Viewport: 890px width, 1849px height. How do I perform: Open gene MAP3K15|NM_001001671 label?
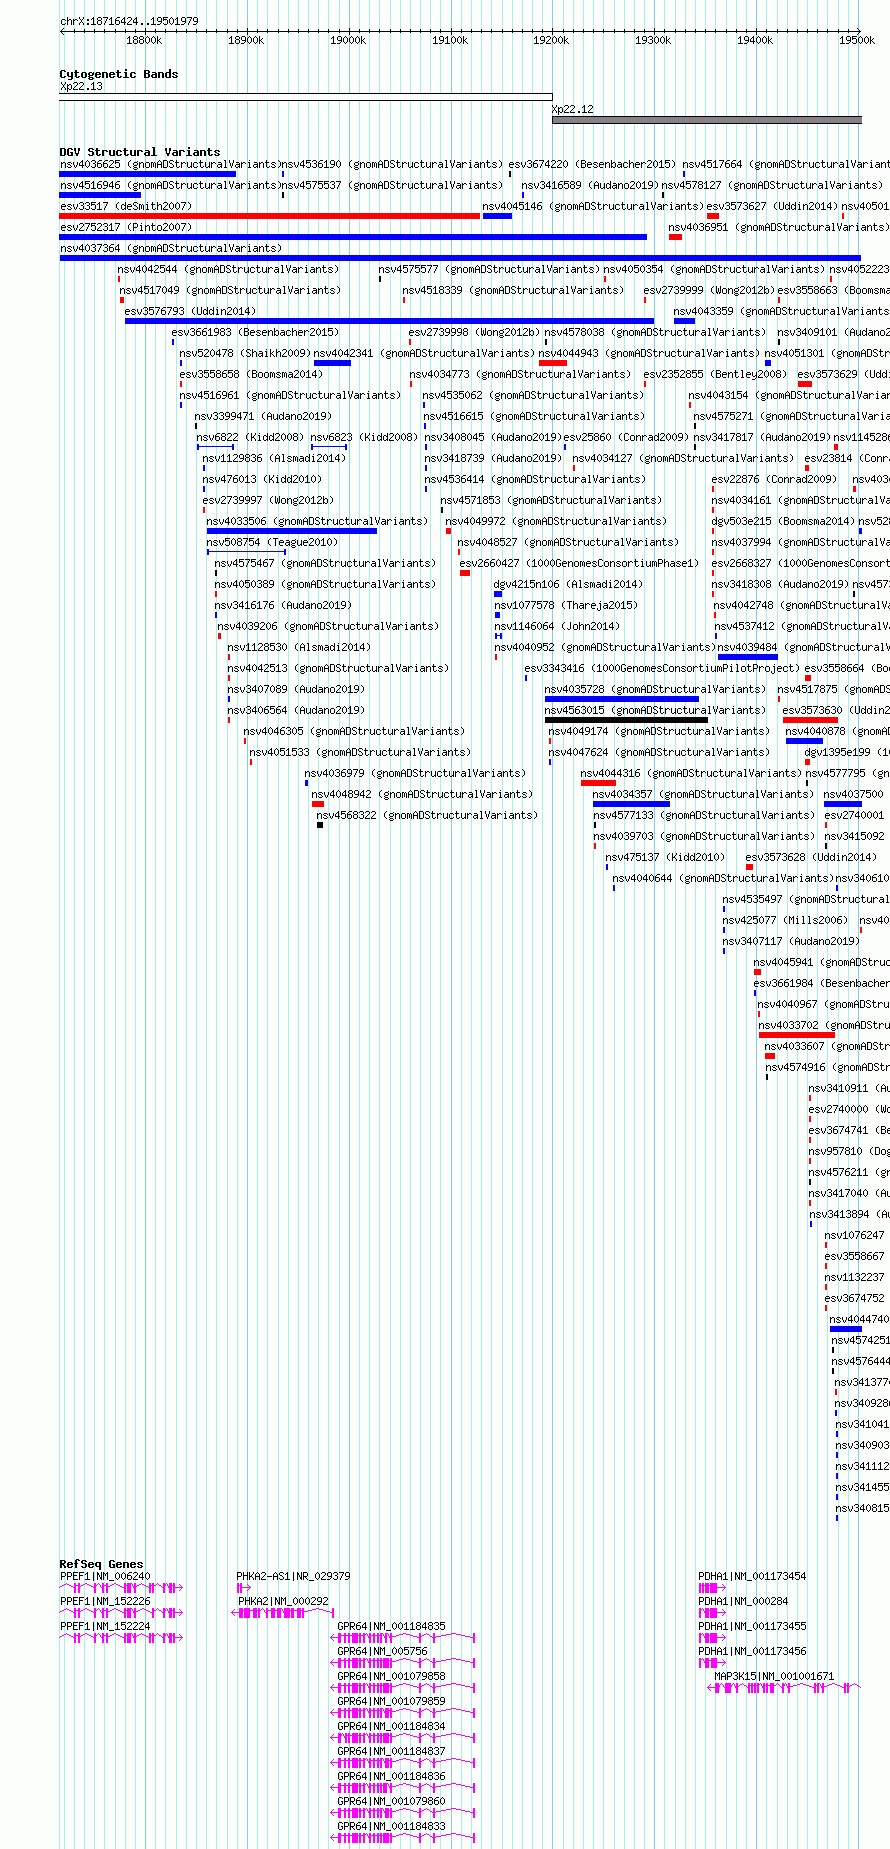(774, 1676)
